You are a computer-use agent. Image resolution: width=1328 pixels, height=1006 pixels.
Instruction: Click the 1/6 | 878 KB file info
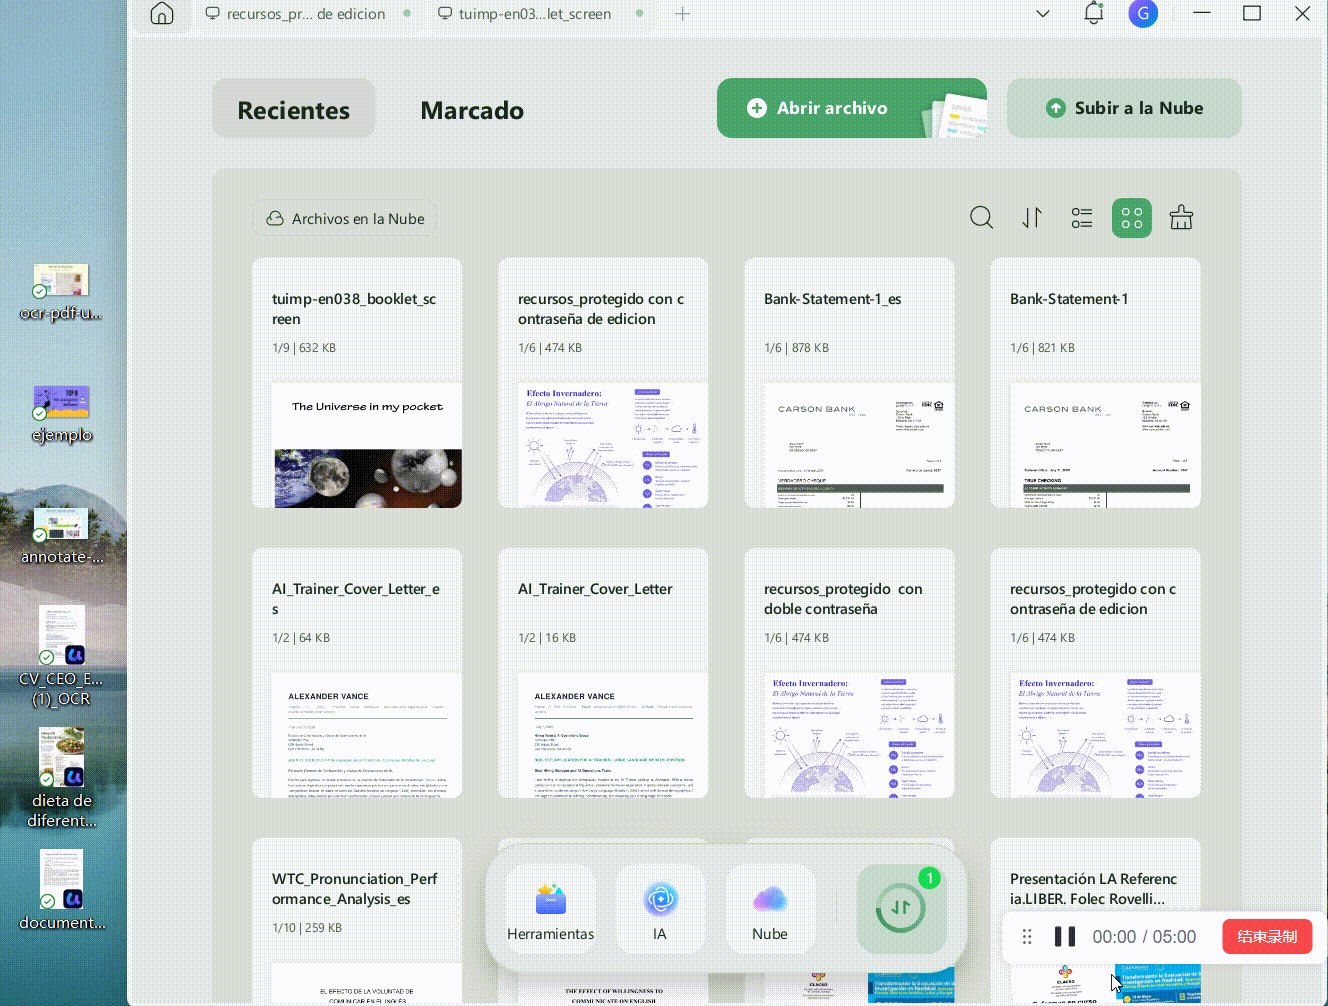pos(796,348)
